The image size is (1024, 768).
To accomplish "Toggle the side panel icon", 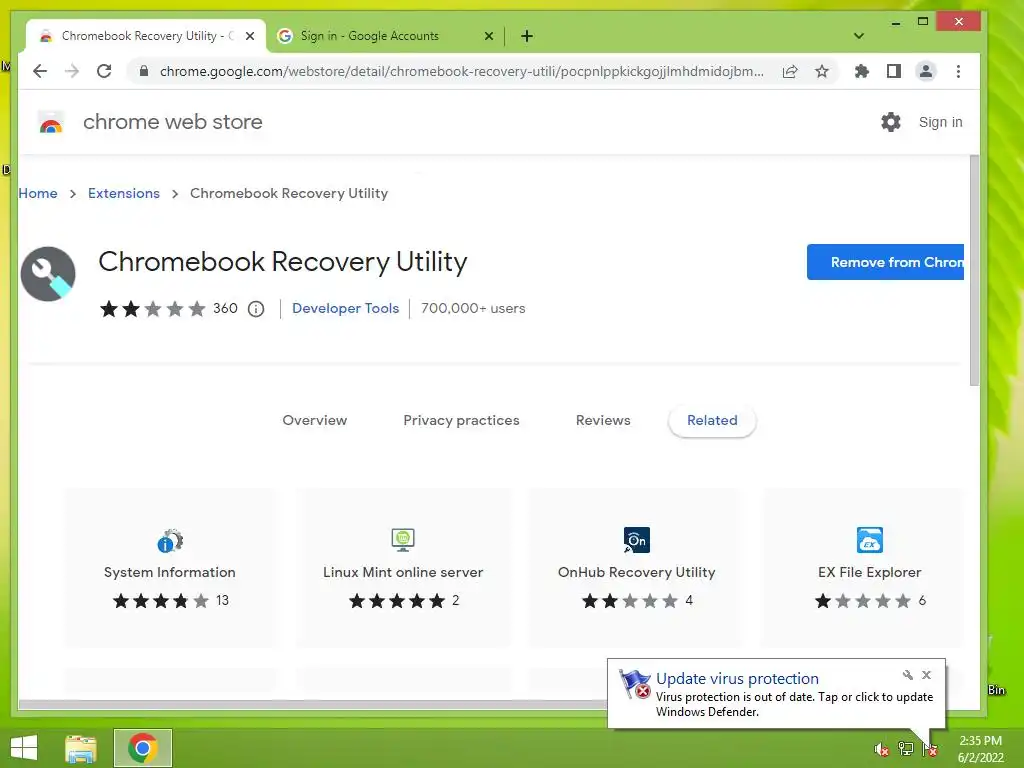I will click(x=893, y=71).
